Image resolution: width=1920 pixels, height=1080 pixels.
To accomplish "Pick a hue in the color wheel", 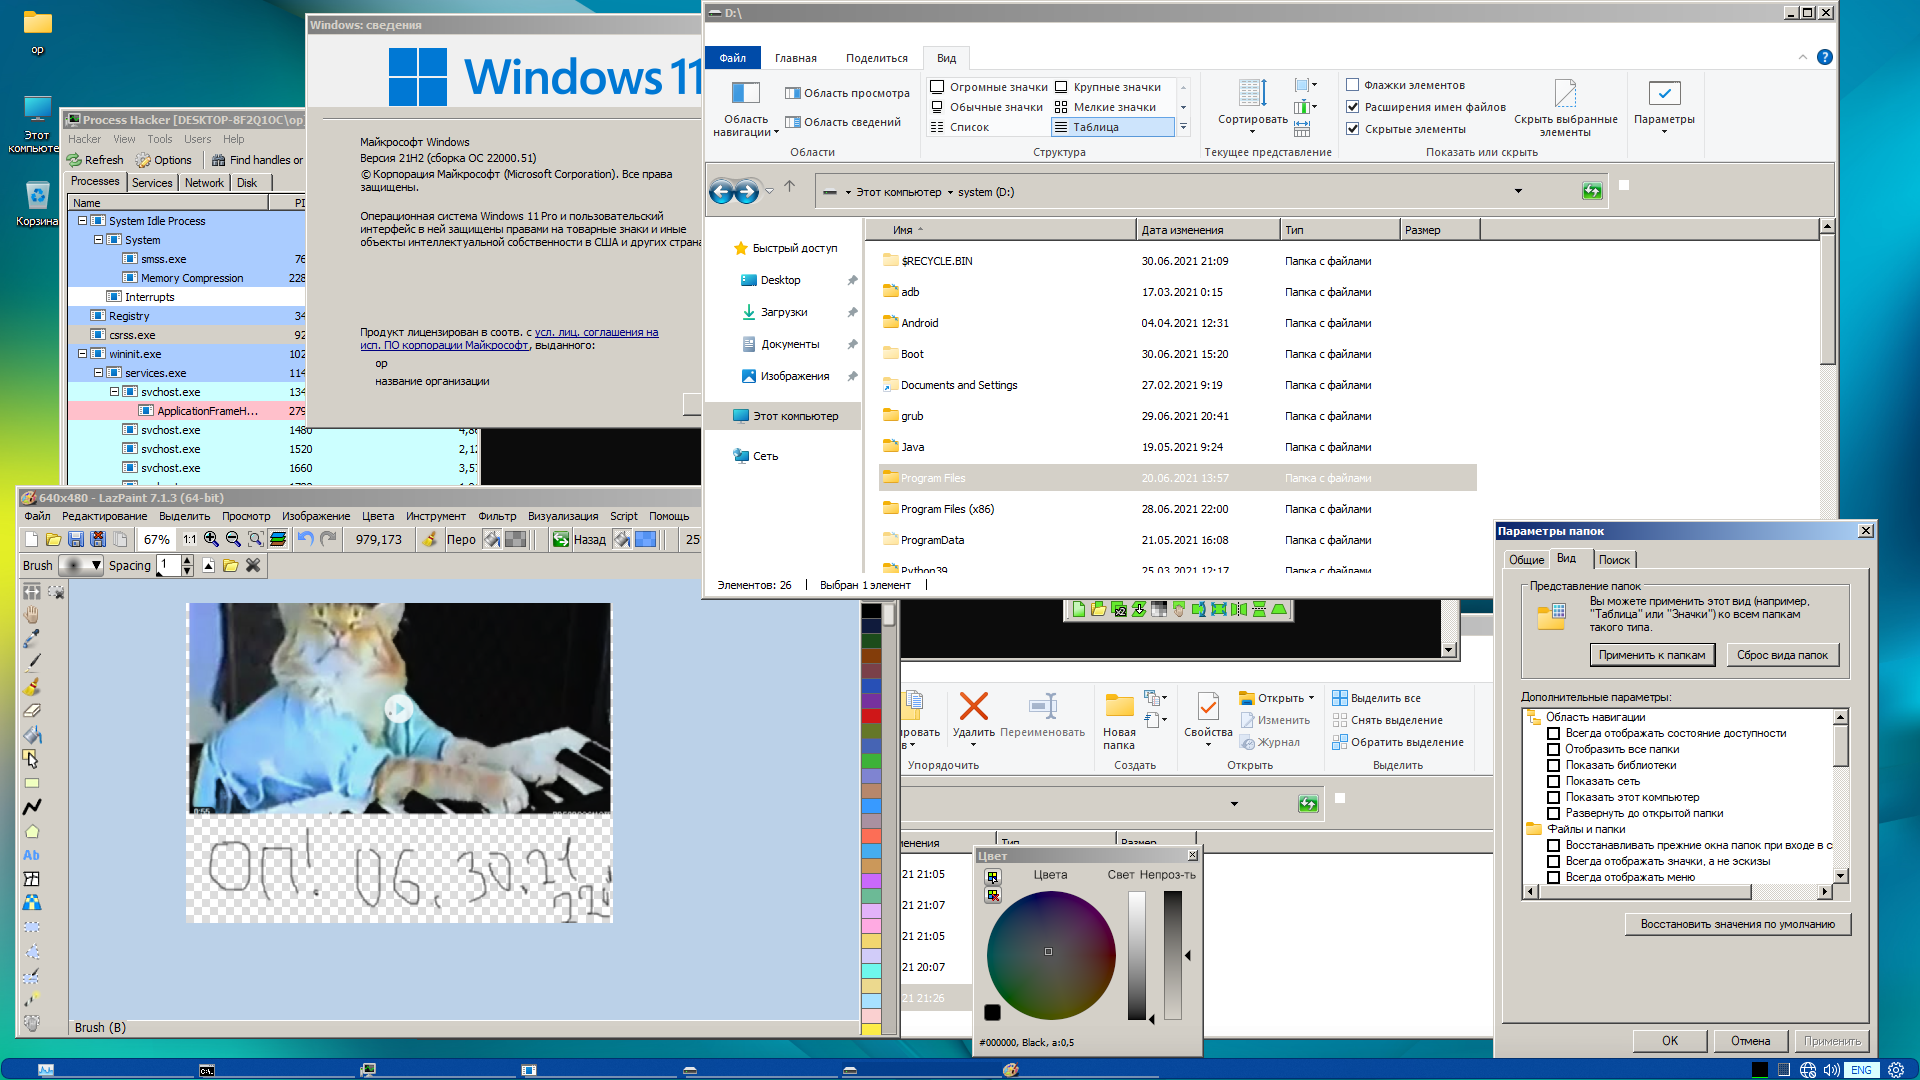I will coord(1051,955).
